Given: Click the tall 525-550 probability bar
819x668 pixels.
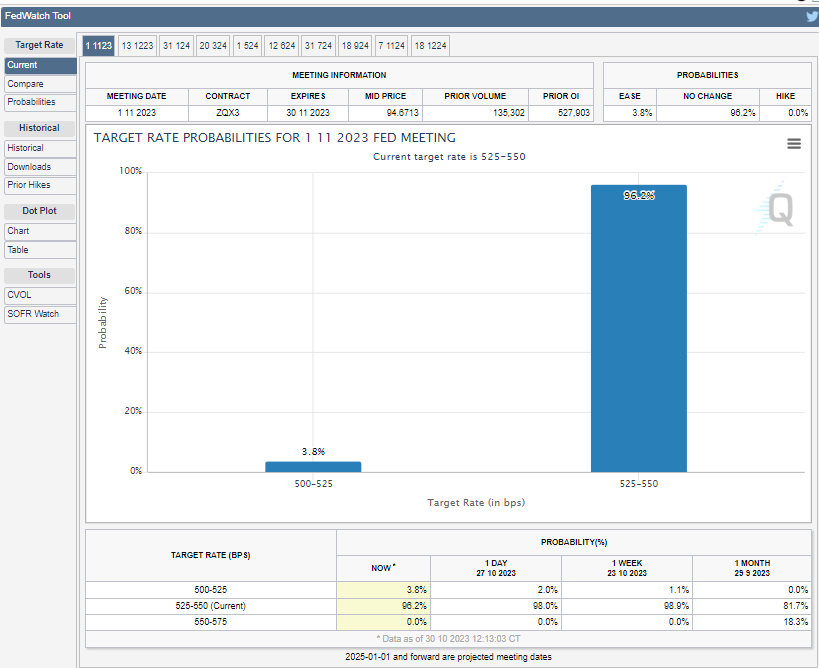Looking at the screenshot, I should (x=639, y=328).
